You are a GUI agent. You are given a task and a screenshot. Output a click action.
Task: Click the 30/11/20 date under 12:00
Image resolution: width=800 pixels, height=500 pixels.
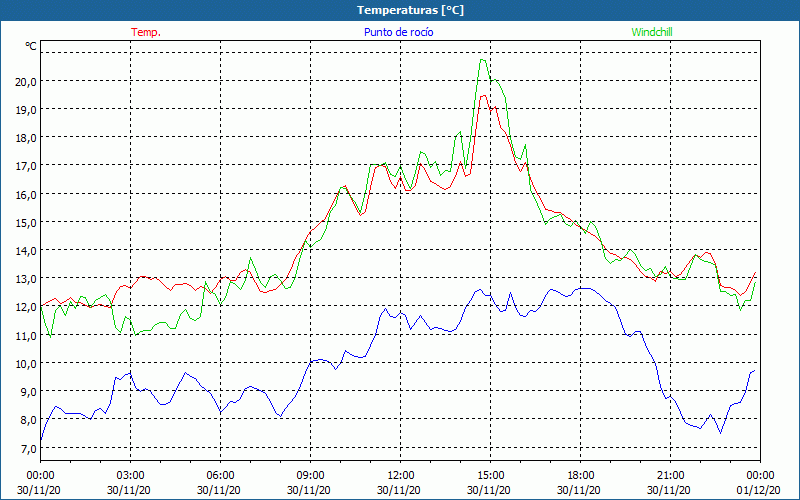pyautogui.click(x=398, y=490)
